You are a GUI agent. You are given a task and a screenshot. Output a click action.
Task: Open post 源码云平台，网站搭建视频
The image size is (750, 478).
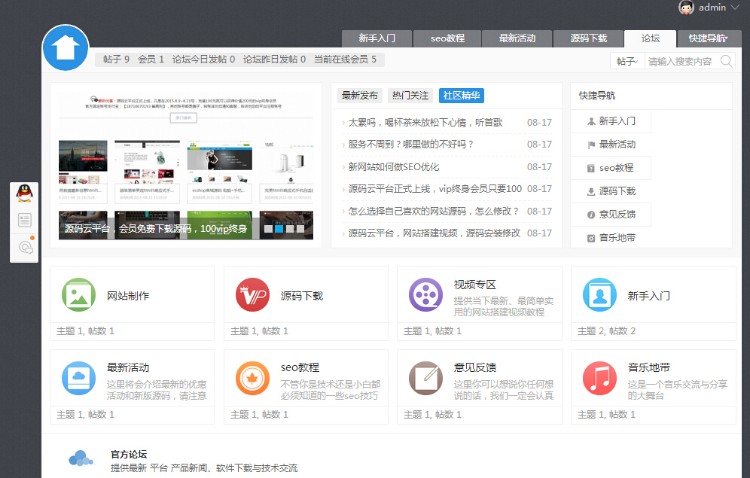click(x=434, y=233)
